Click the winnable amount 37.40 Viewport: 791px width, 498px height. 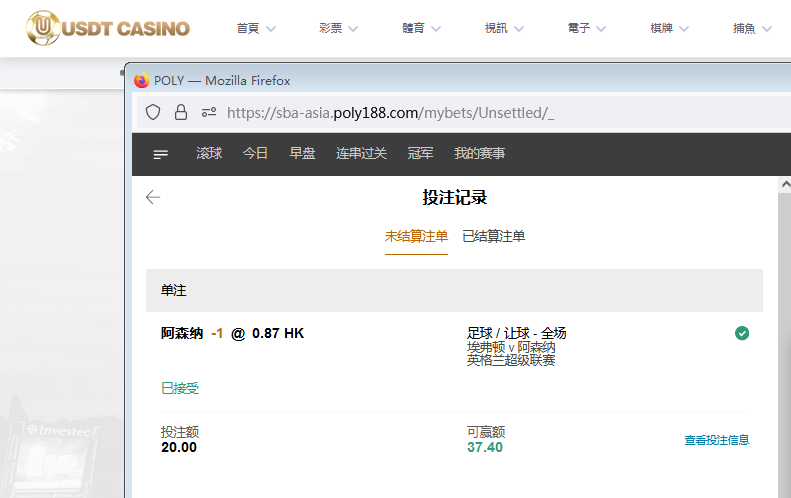point(485,447)
